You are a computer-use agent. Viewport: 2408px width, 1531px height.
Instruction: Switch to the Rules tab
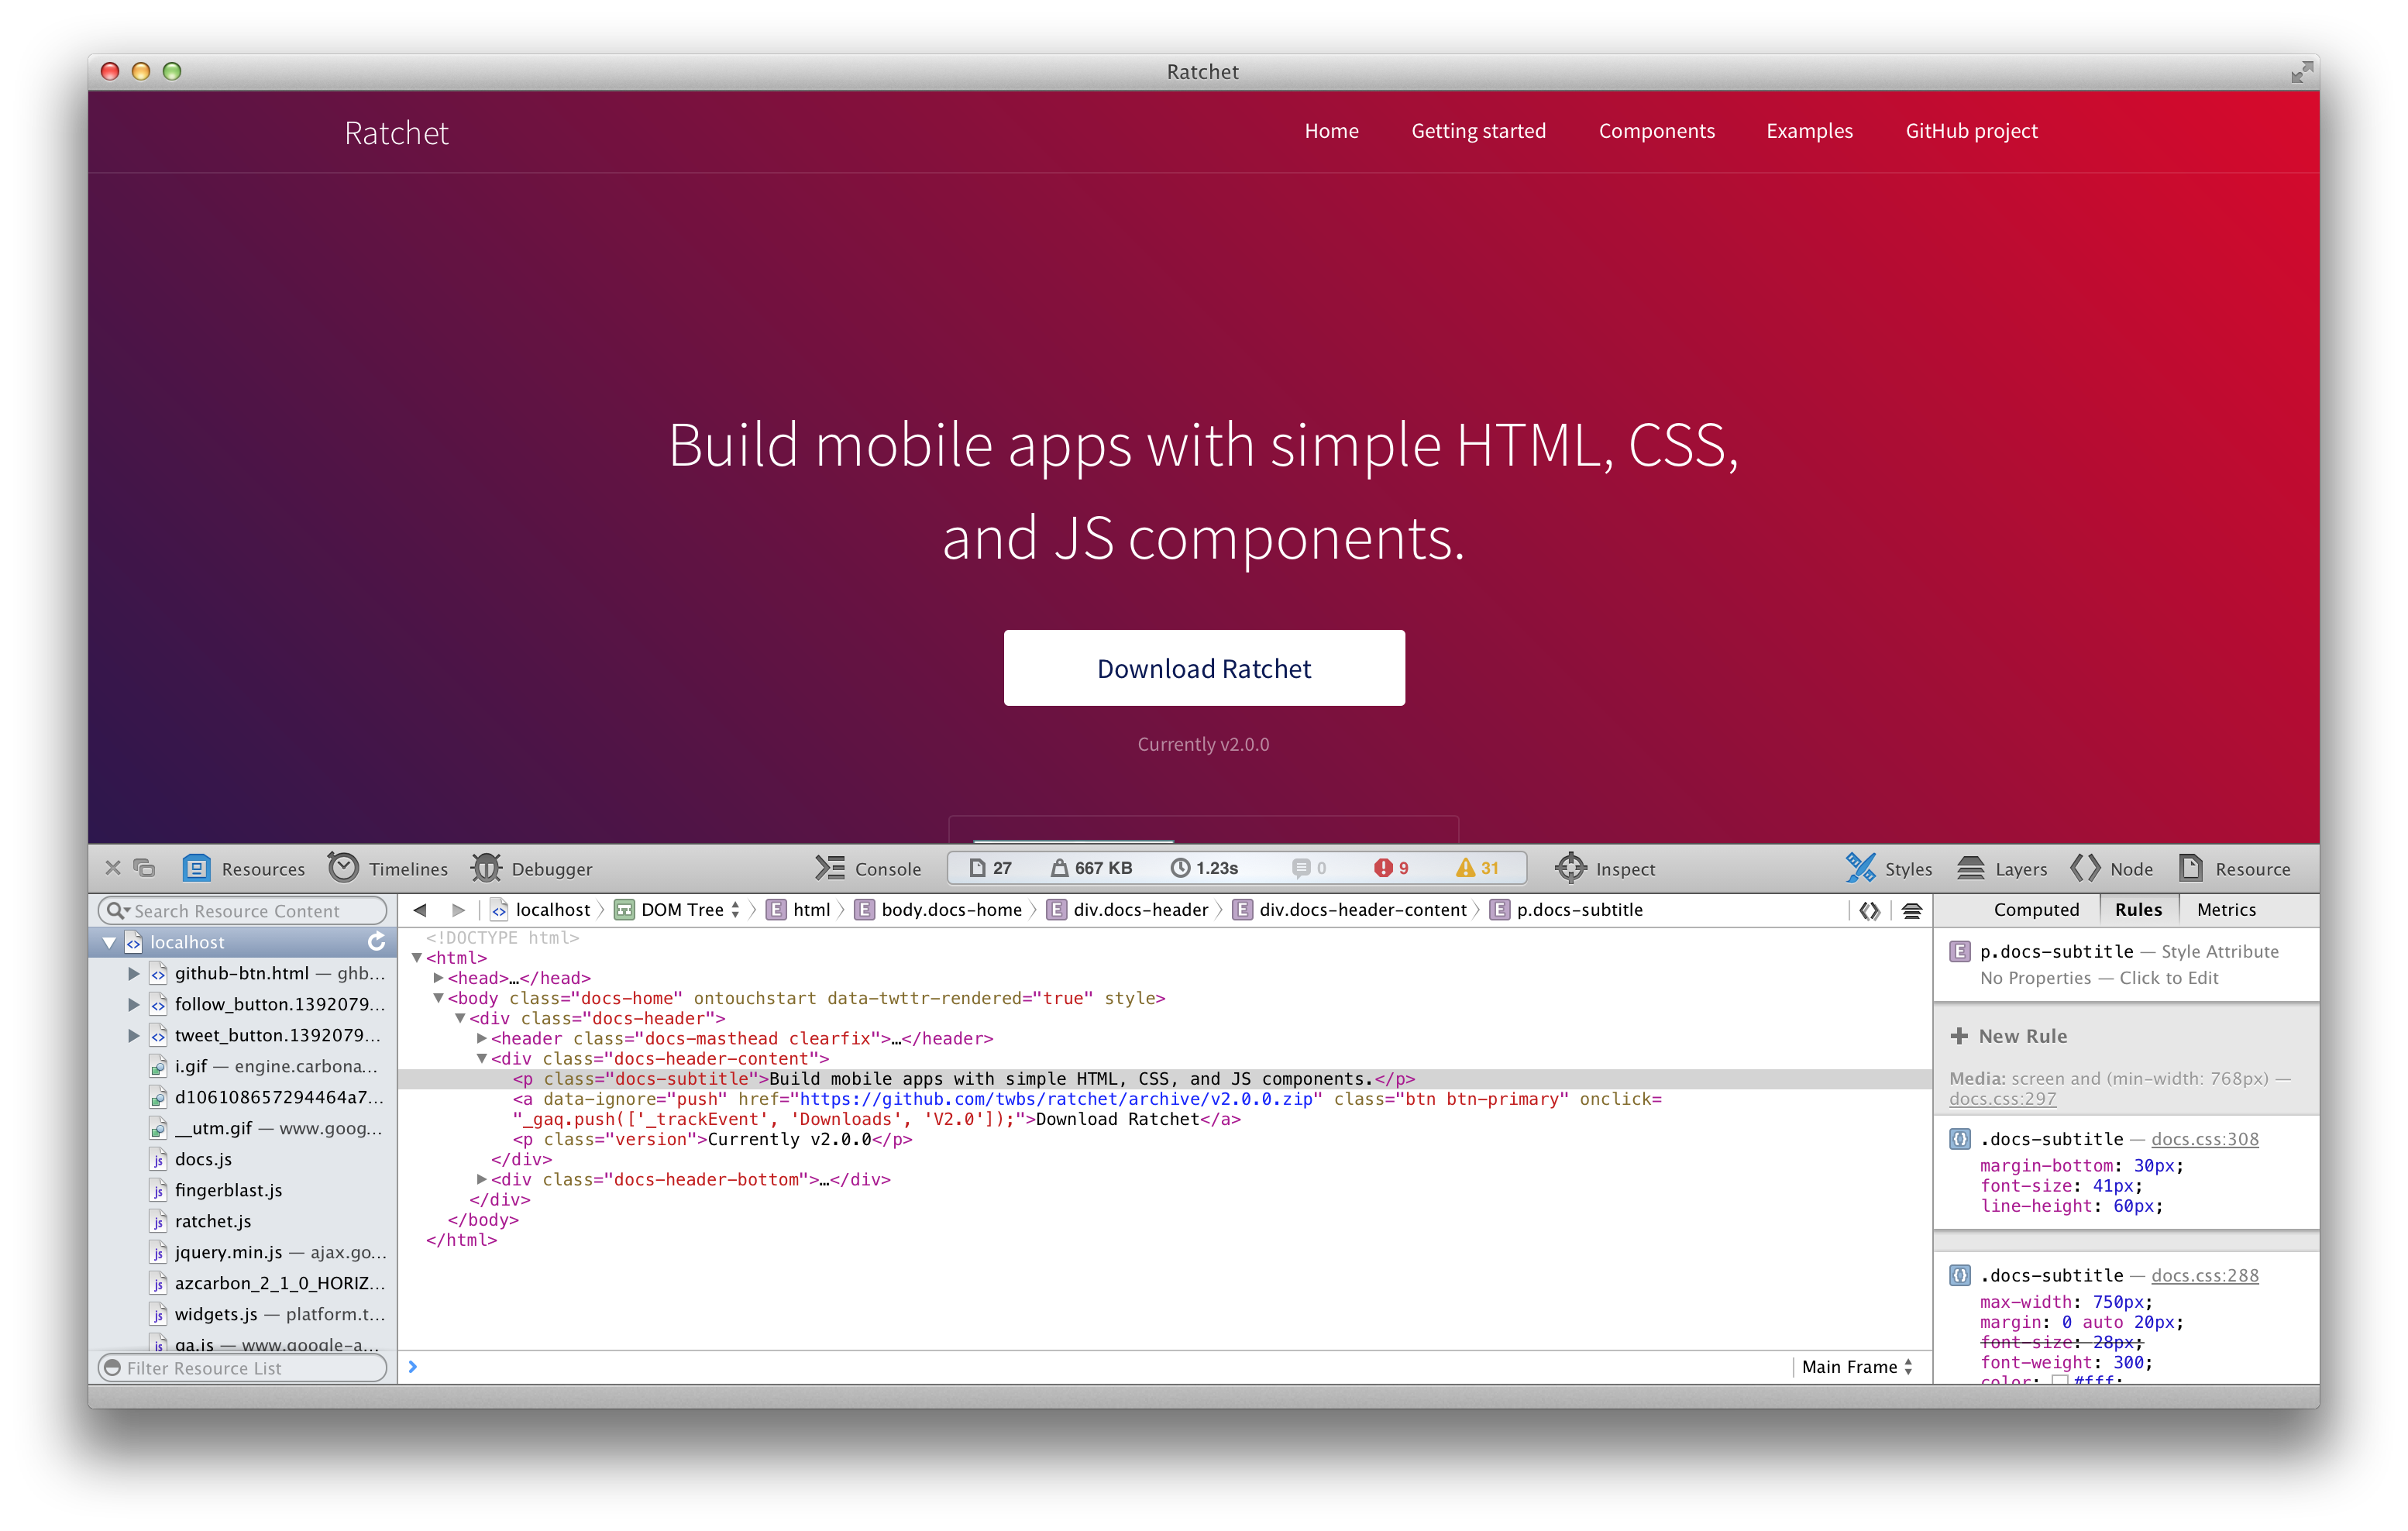2138,910
